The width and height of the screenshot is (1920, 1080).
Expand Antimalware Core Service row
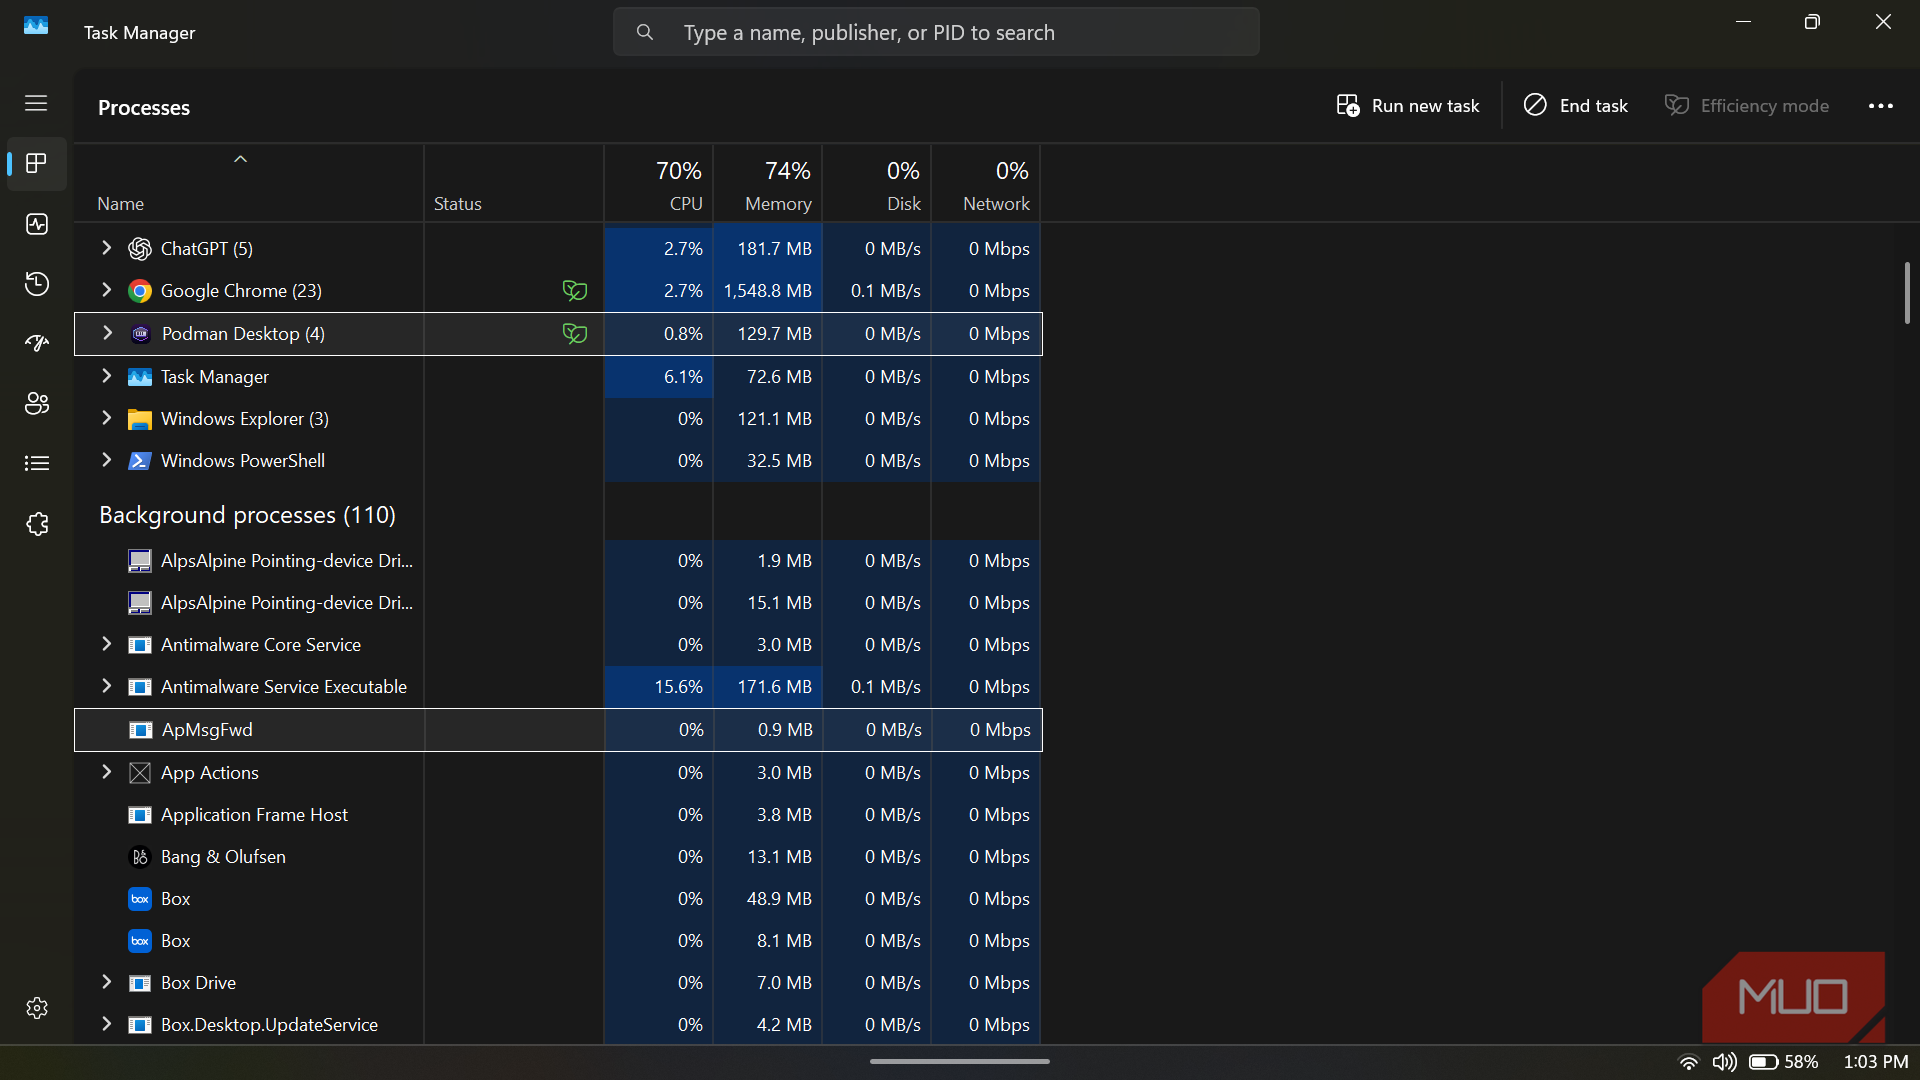point(106,644)
